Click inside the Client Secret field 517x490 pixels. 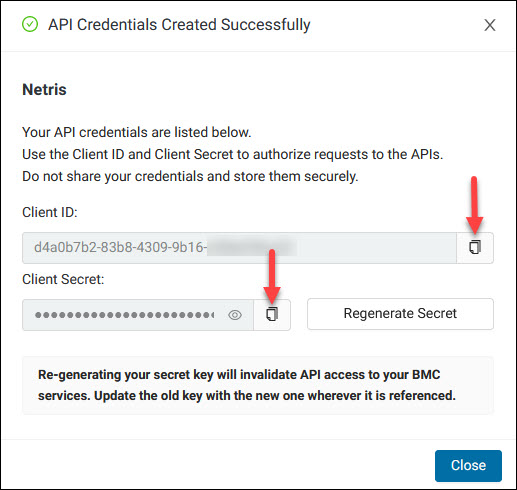click(138, 315)
